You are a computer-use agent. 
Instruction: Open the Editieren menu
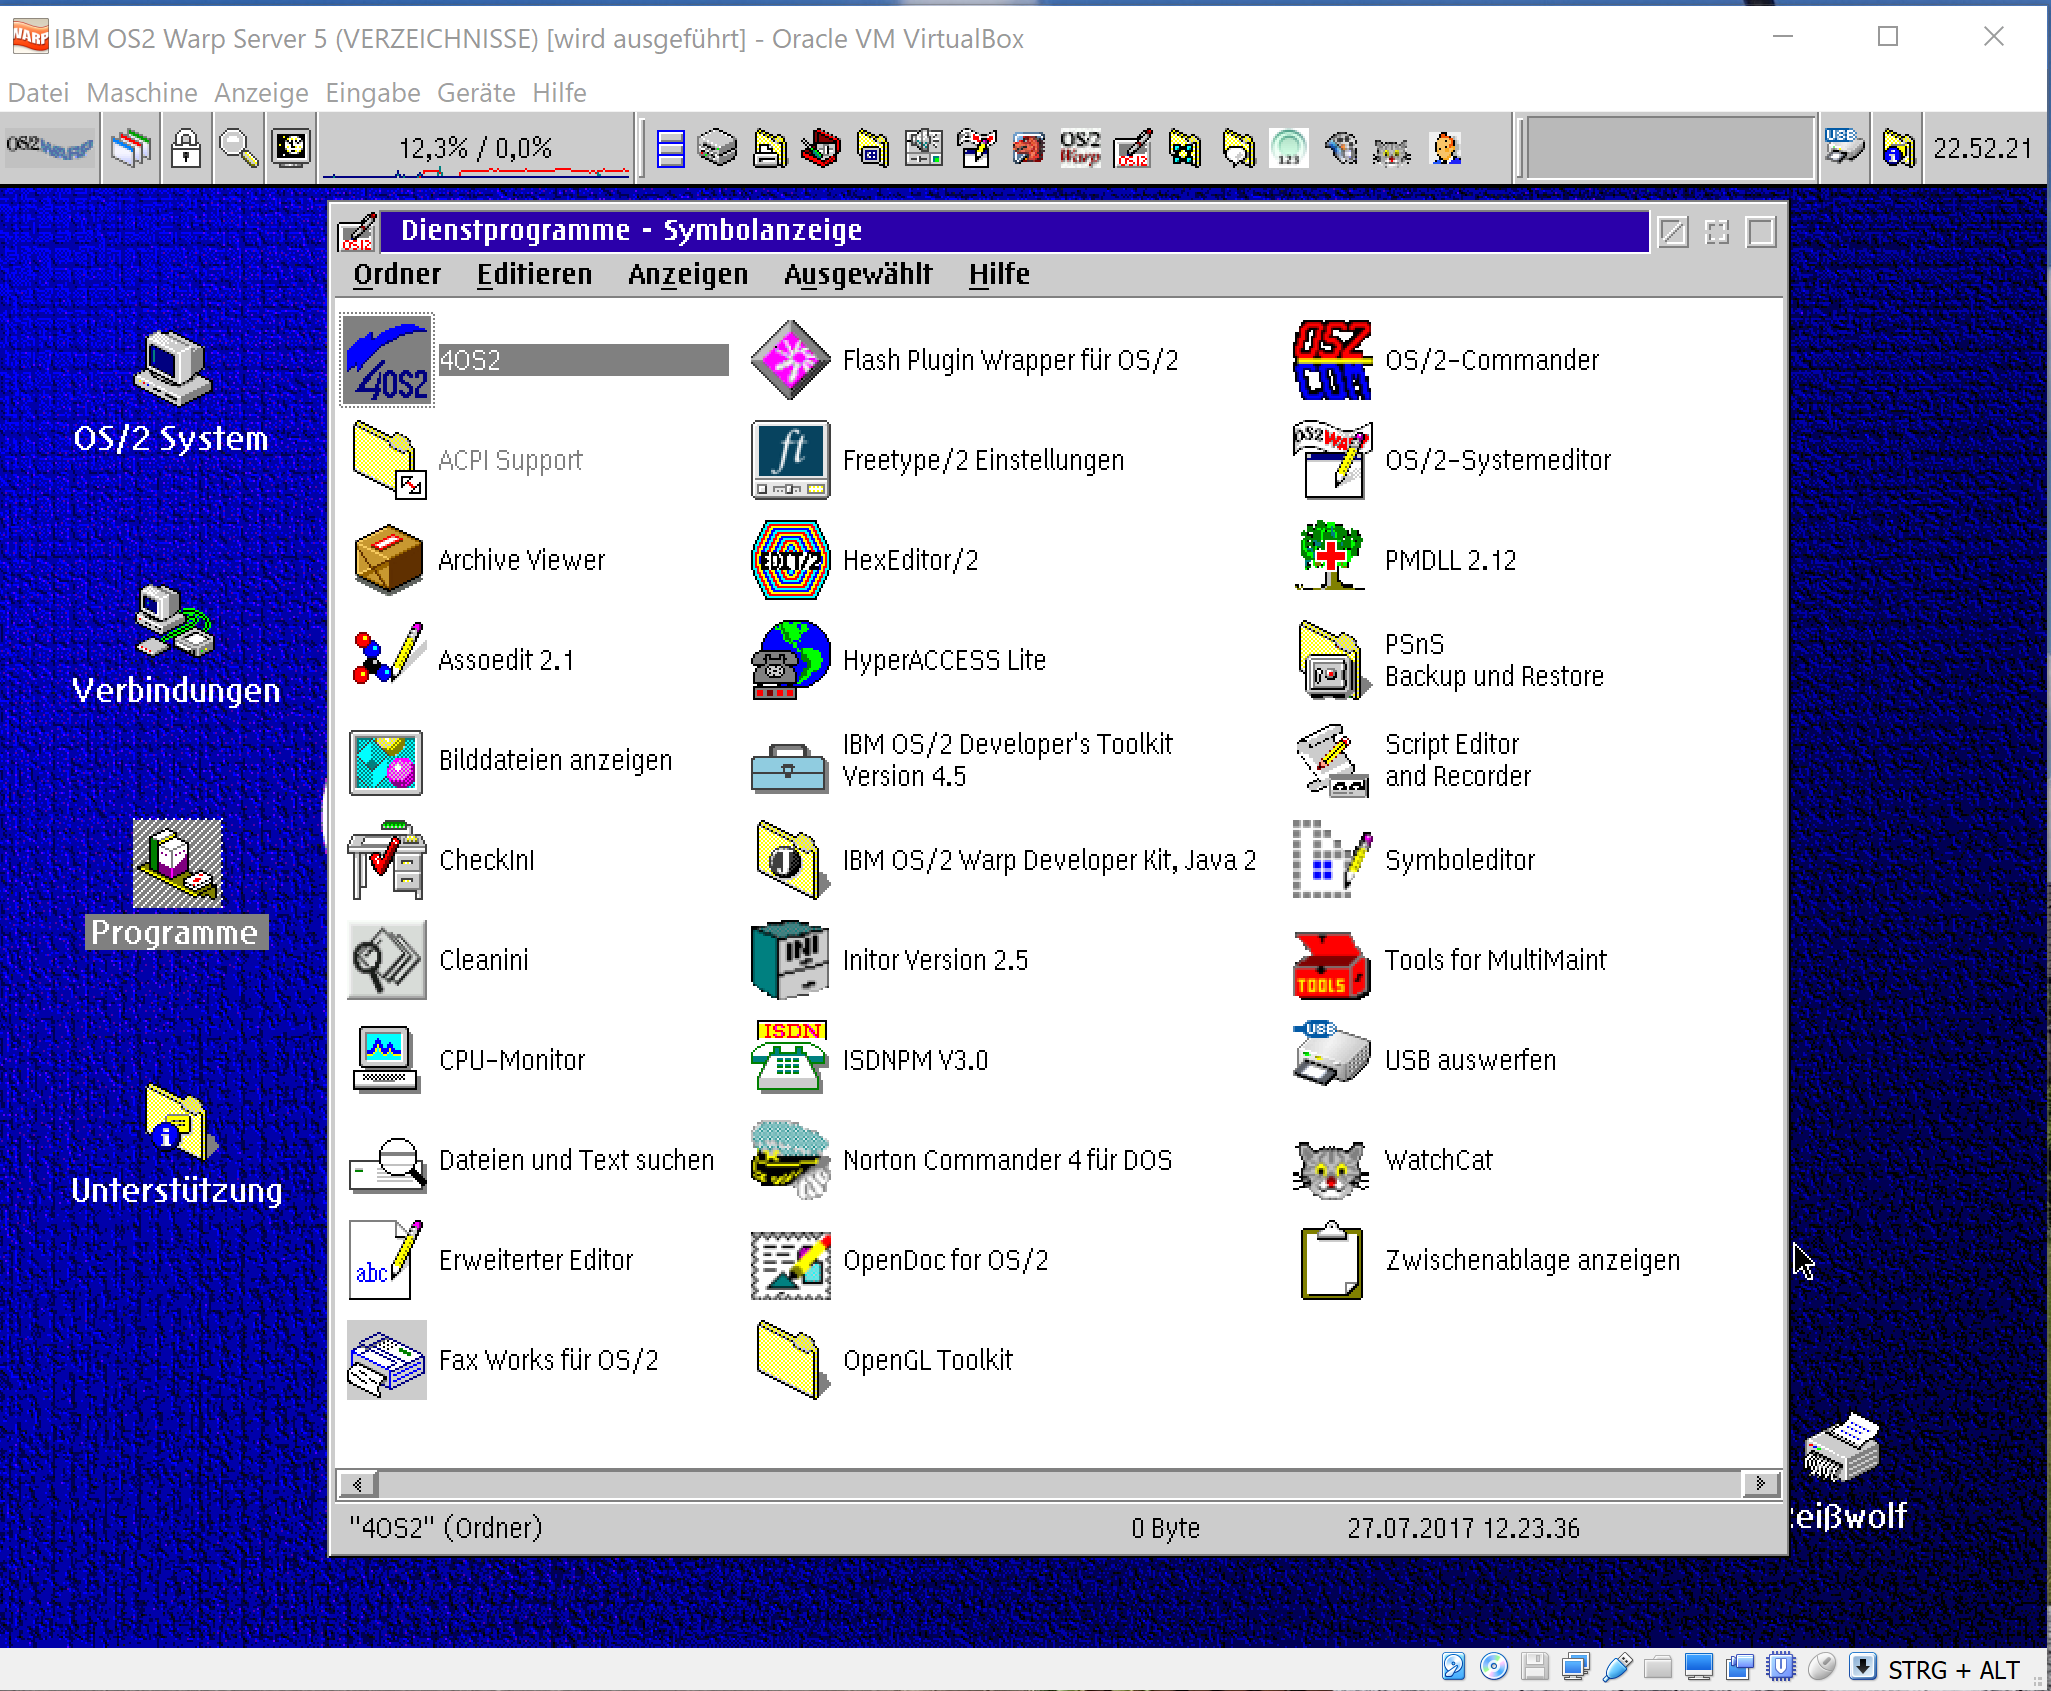pos(534,274)
